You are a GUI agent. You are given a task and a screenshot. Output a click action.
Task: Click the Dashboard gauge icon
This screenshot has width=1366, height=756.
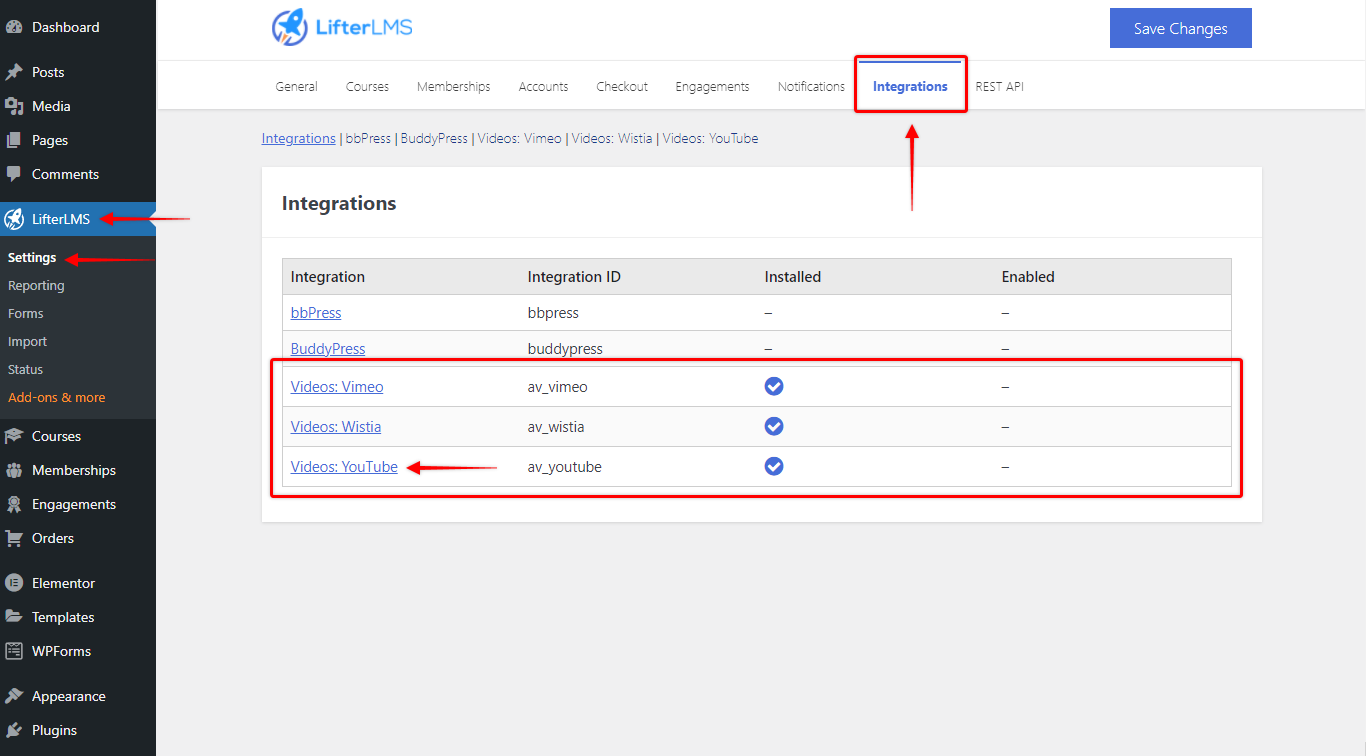point(14,27)
